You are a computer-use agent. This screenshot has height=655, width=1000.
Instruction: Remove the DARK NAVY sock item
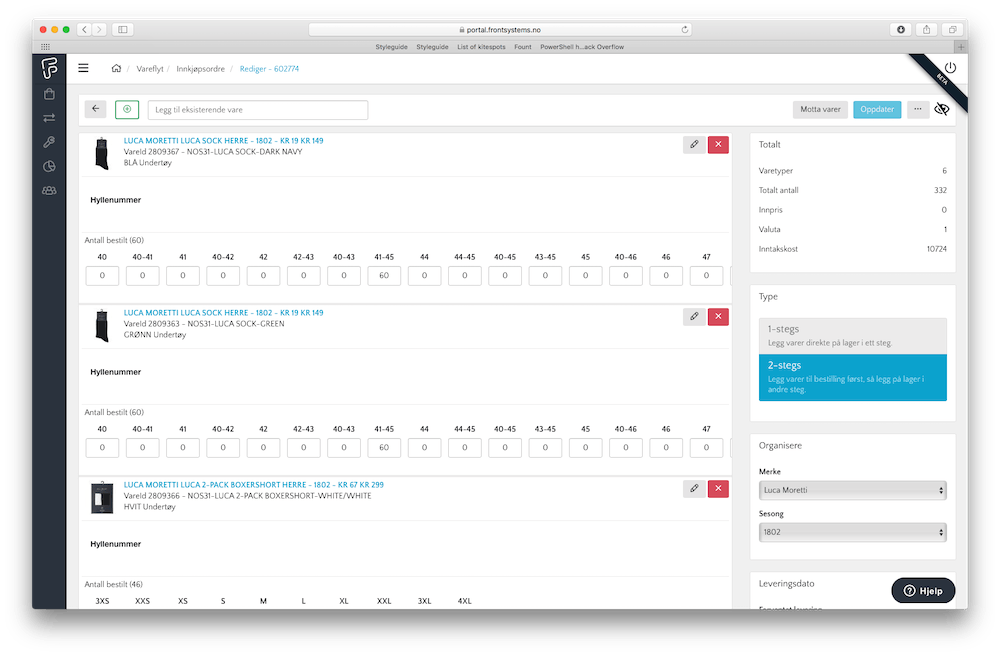point(718,145)
